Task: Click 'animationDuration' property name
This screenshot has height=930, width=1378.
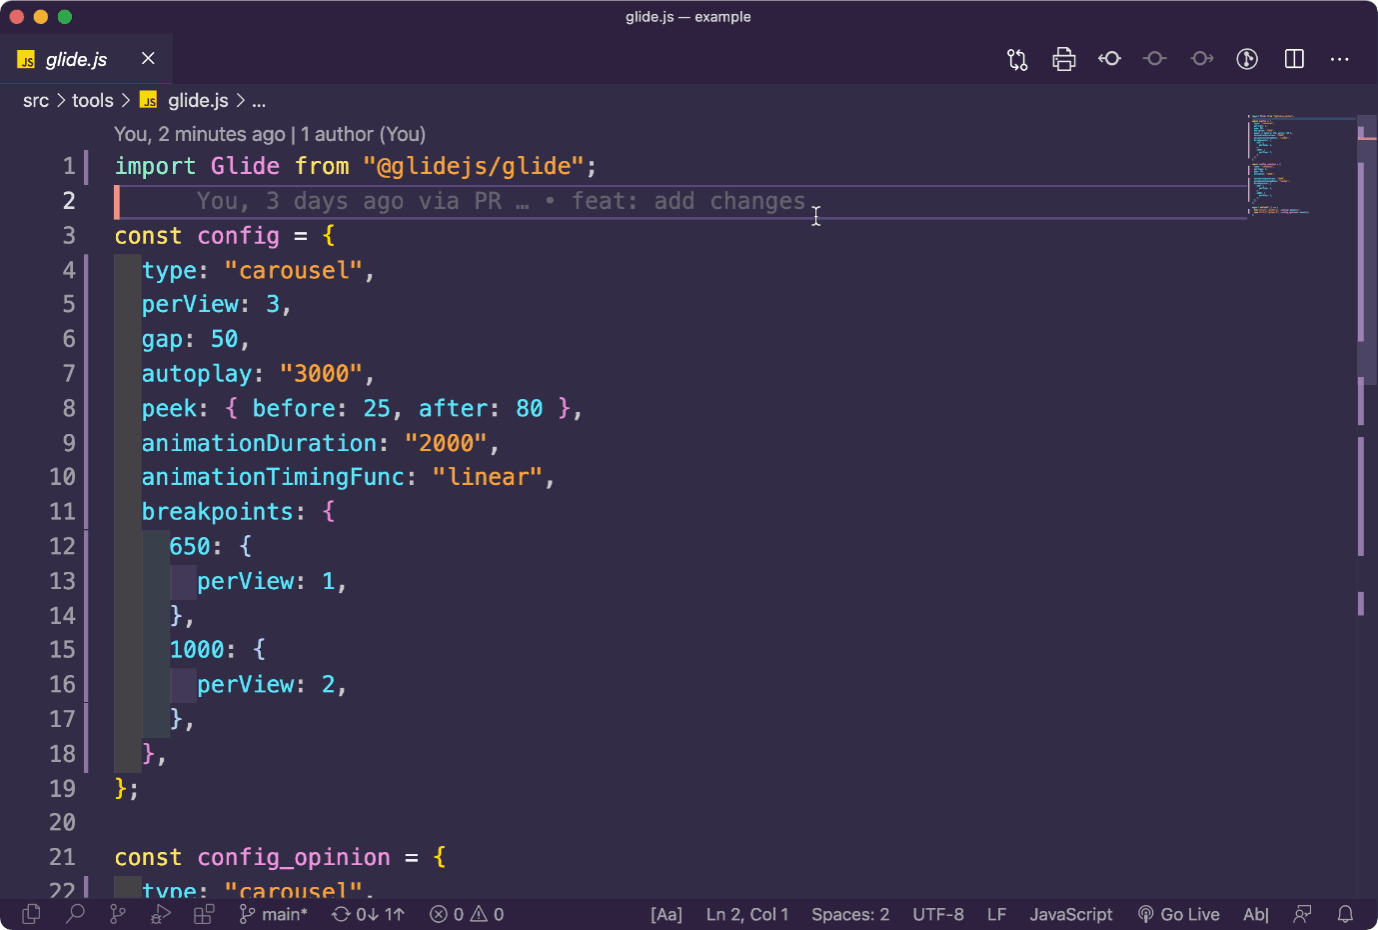Action: [x=259, y=442]
